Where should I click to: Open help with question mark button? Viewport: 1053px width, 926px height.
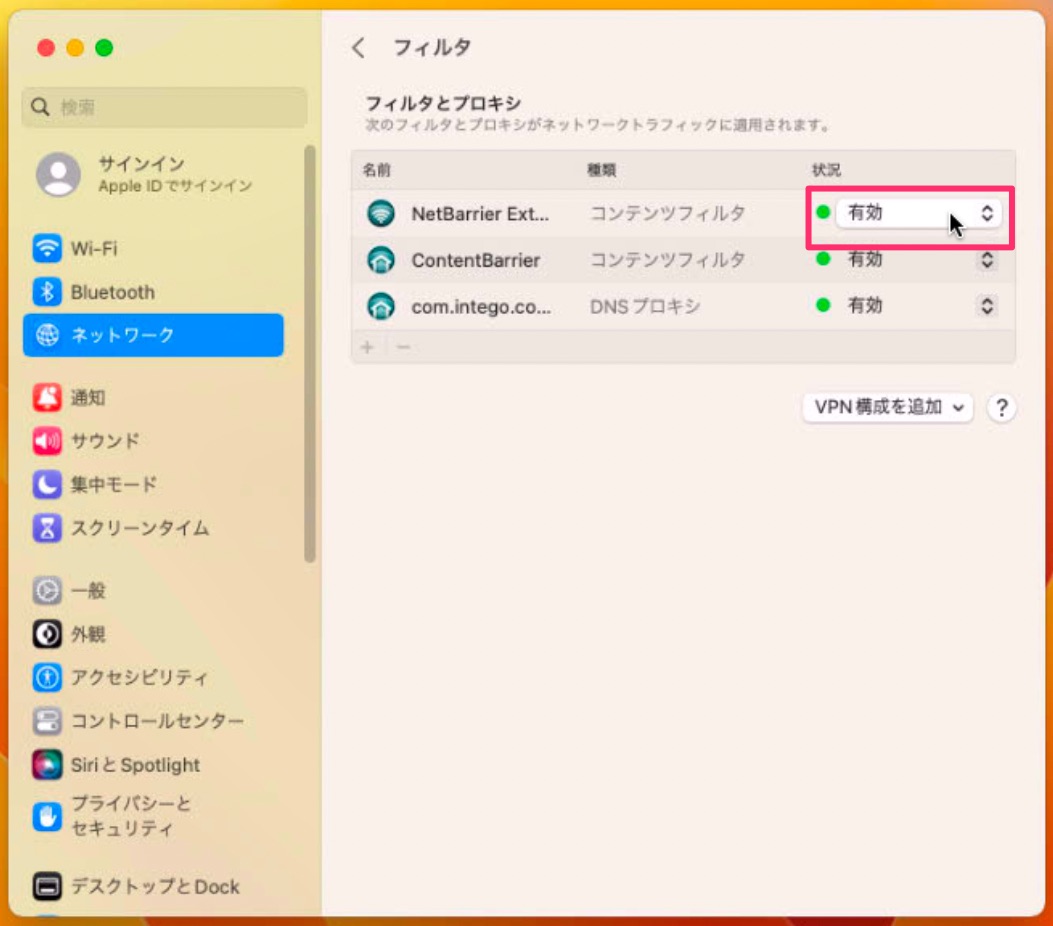(x=1001, y=408)
